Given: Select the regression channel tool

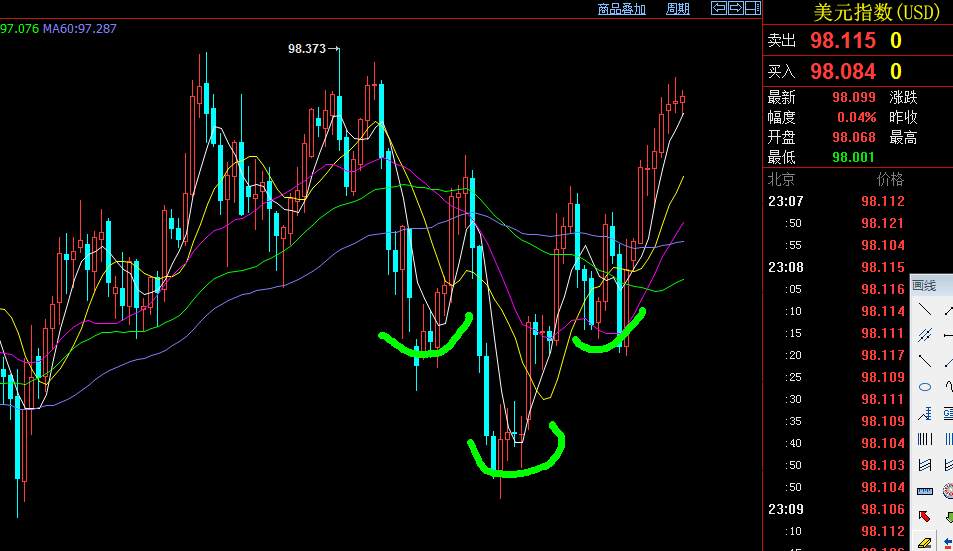Looking at the screenshot, I should [924, 465].
